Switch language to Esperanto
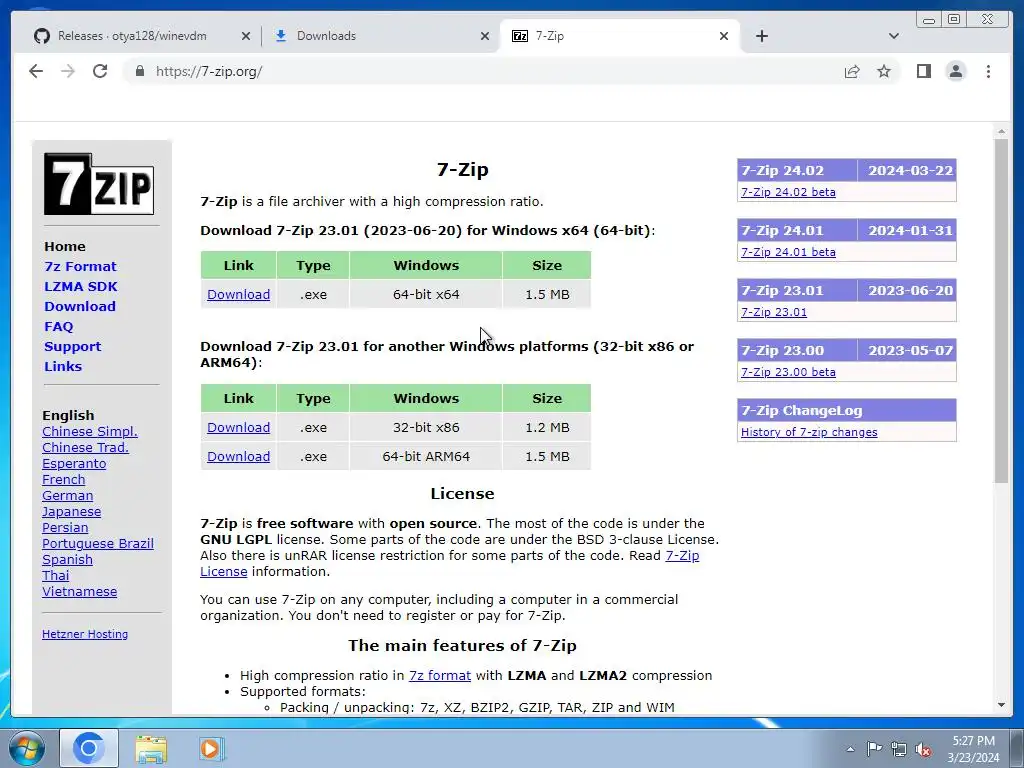 (74, 464)
